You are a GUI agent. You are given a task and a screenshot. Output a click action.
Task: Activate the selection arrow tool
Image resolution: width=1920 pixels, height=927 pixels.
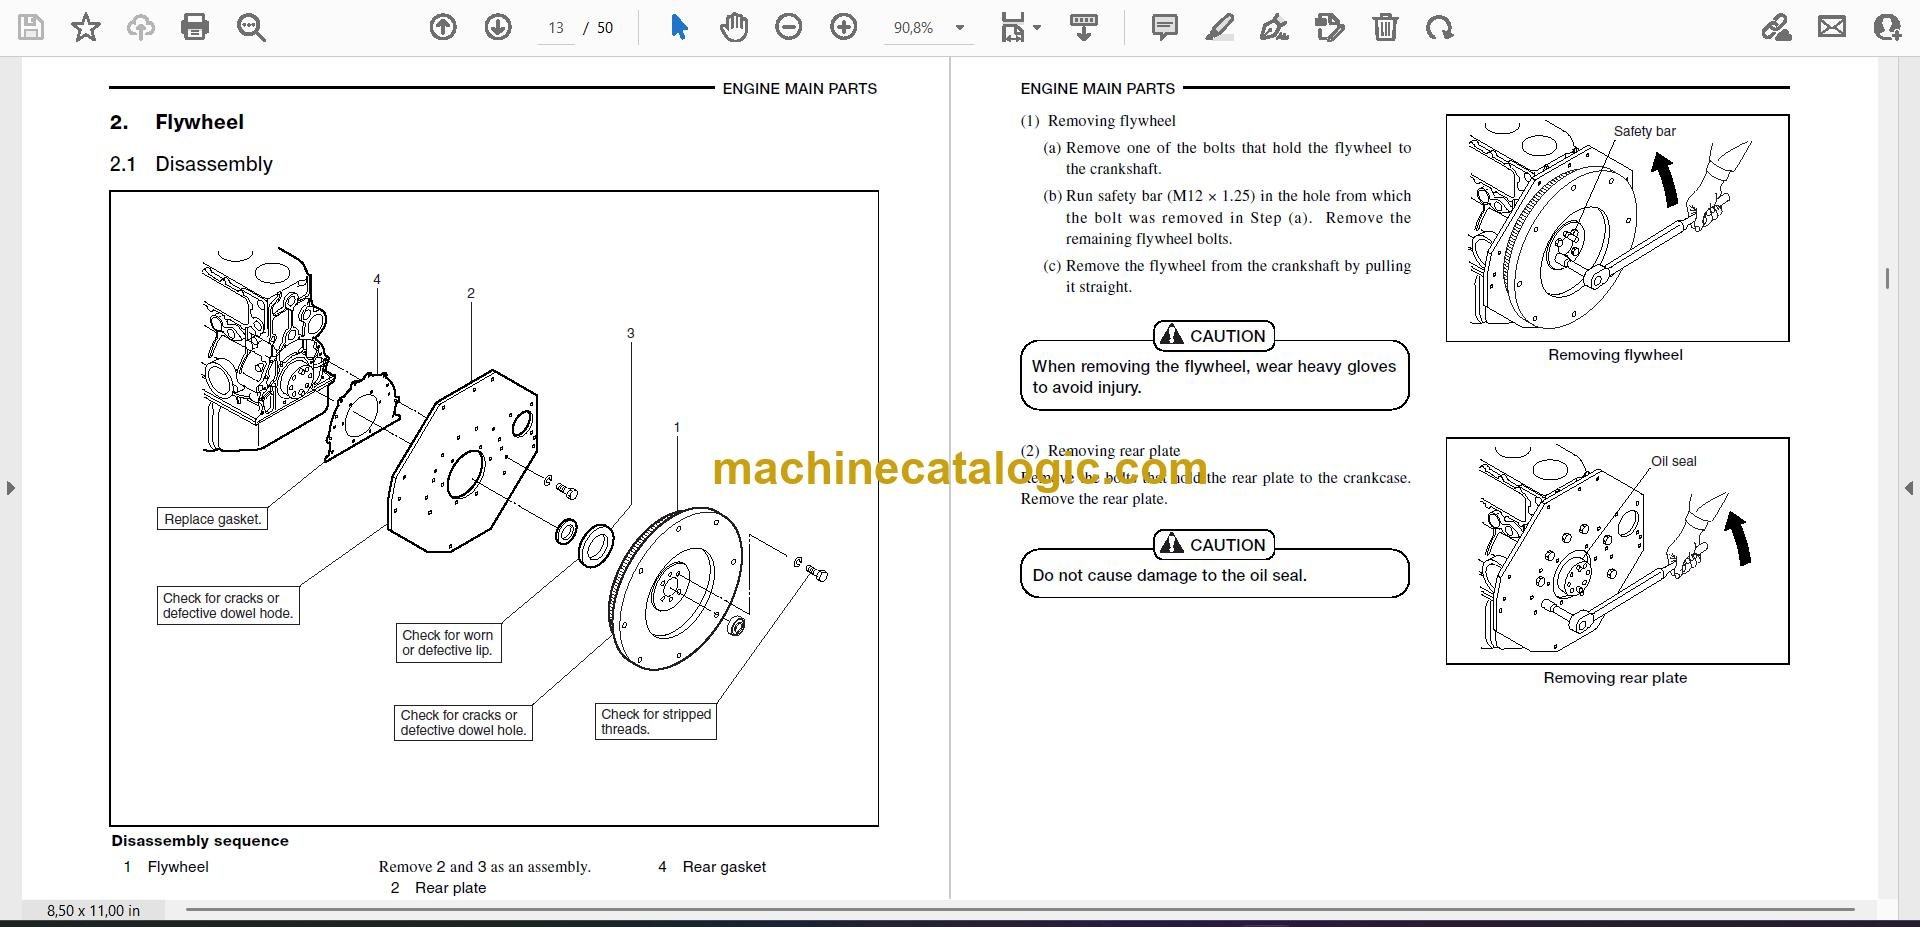(x=679, y=27)
